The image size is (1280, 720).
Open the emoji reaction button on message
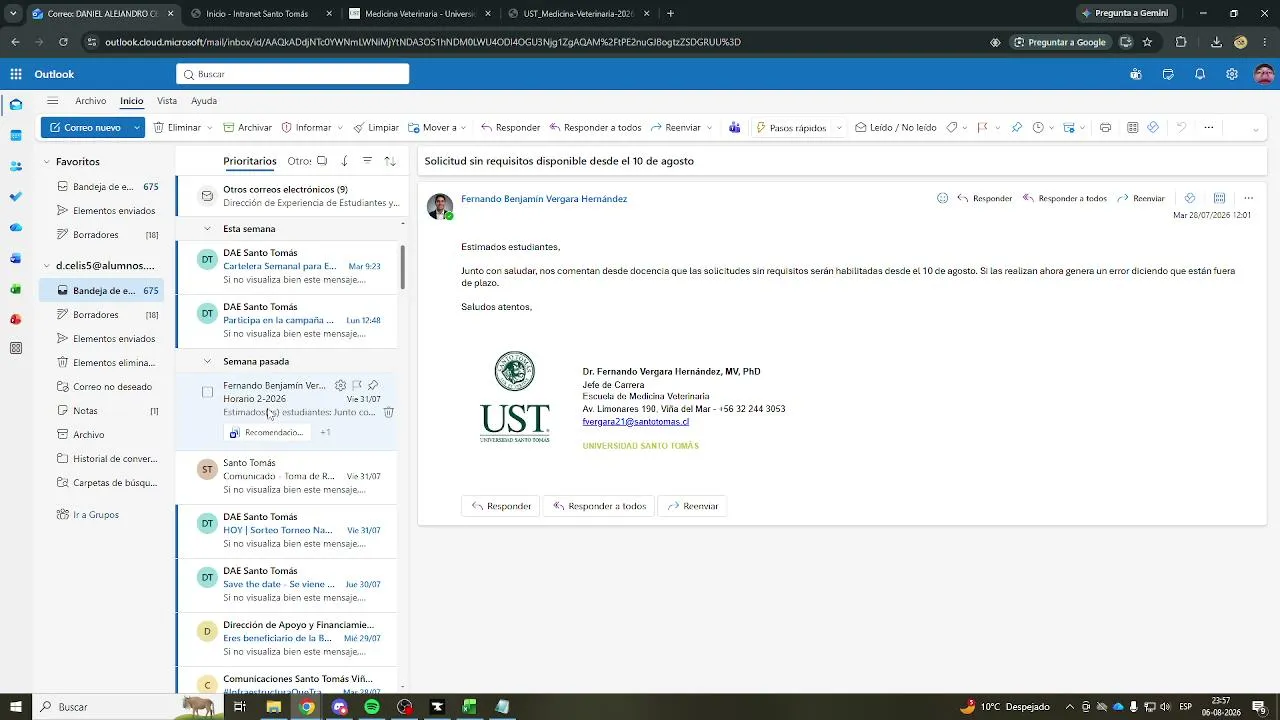(x=942, y=198)
